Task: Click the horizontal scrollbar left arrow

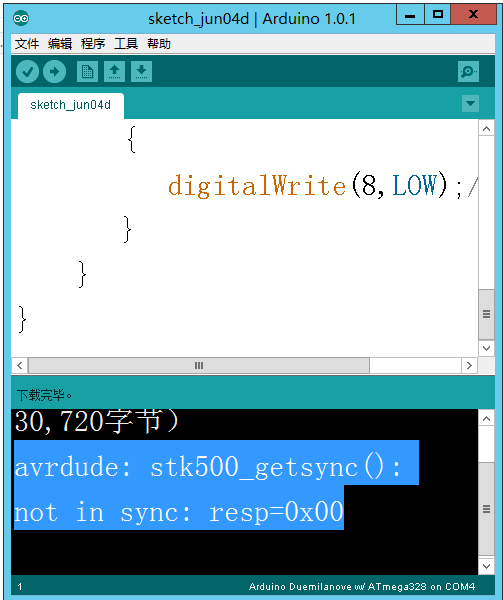Action: click(20, 365)
